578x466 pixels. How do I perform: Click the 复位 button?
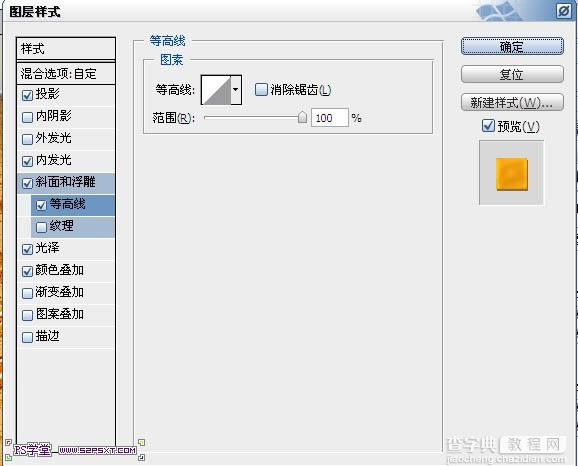[x=512, y=74]
